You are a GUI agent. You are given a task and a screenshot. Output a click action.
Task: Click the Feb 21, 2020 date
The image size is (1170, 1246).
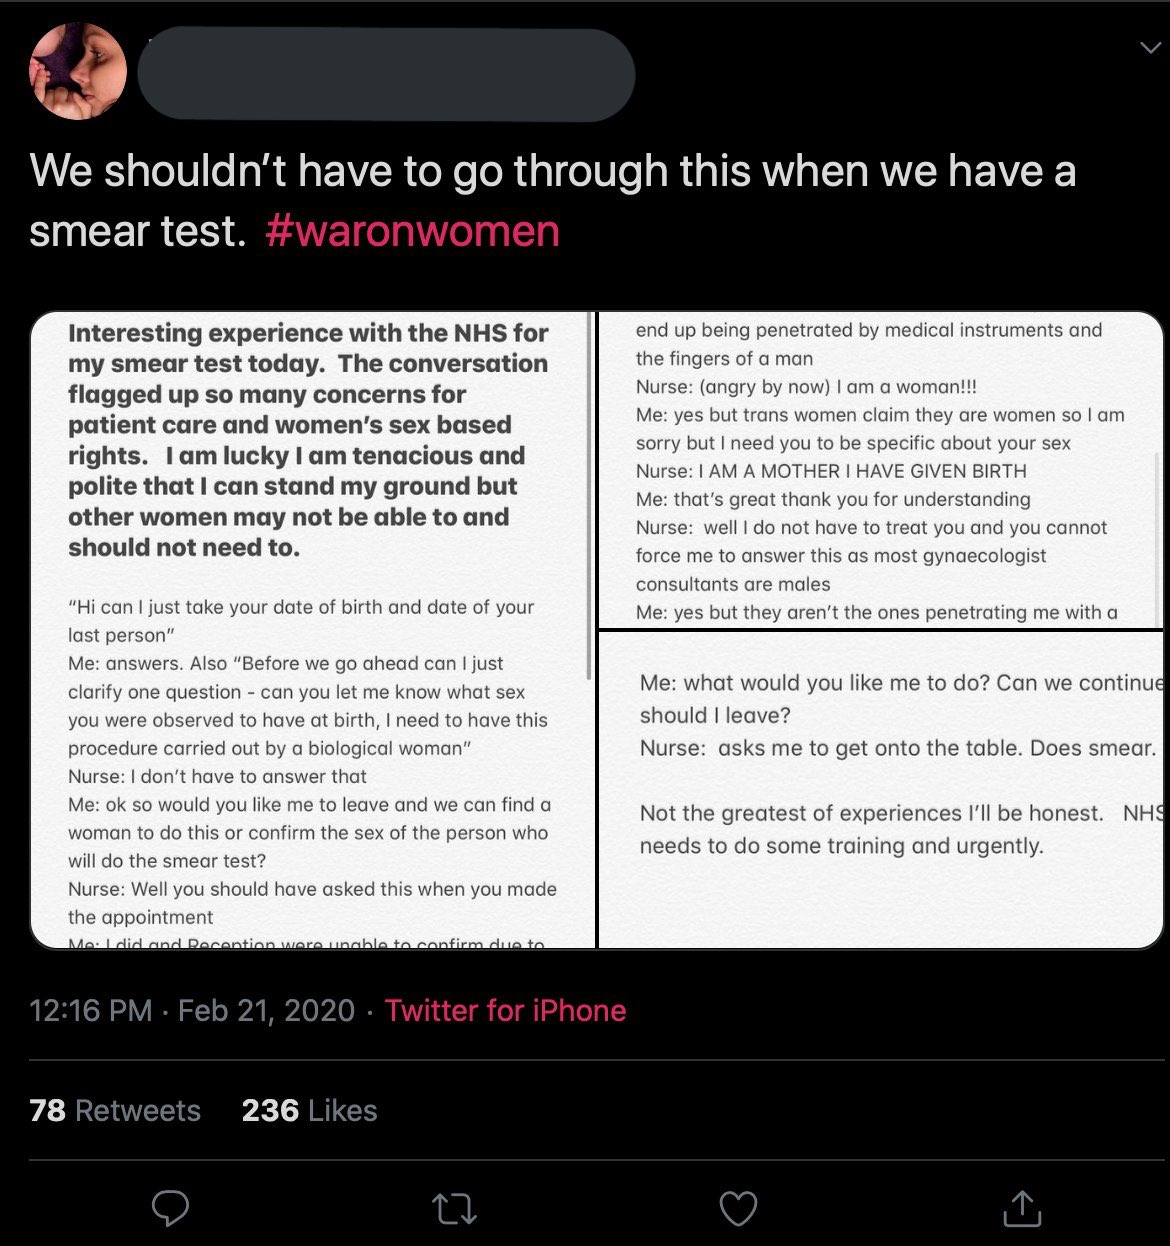[x=266, y=1010]
